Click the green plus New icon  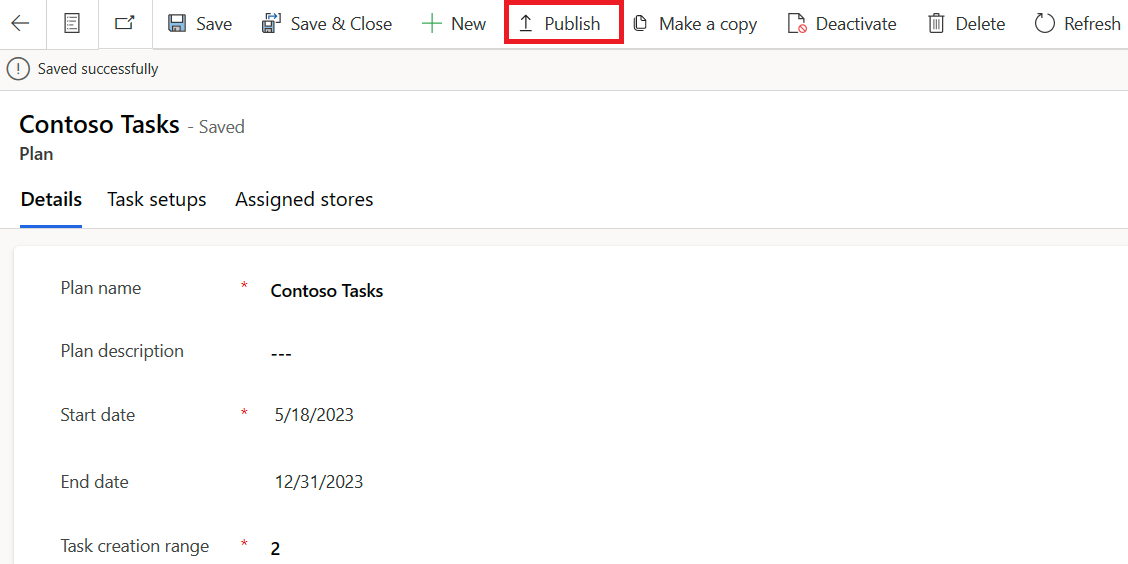[x=432, y=24]
